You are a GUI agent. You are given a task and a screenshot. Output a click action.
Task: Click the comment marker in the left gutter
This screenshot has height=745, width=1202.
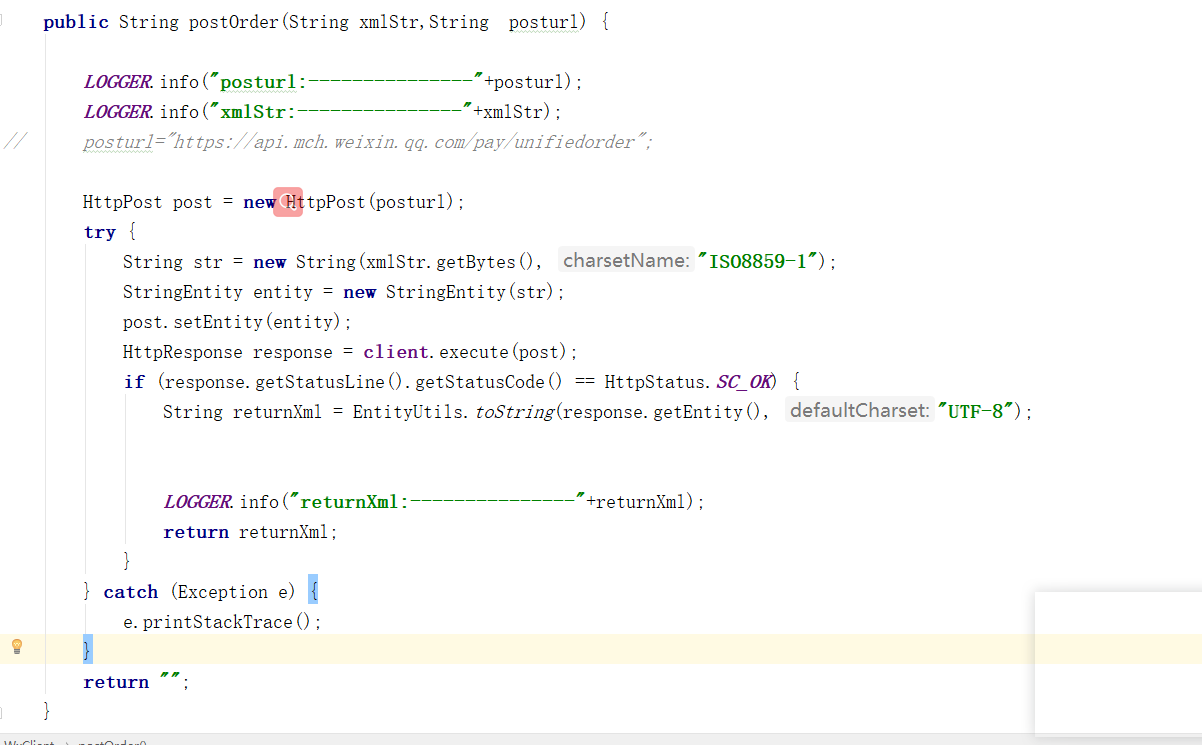[x=16, y=141]
